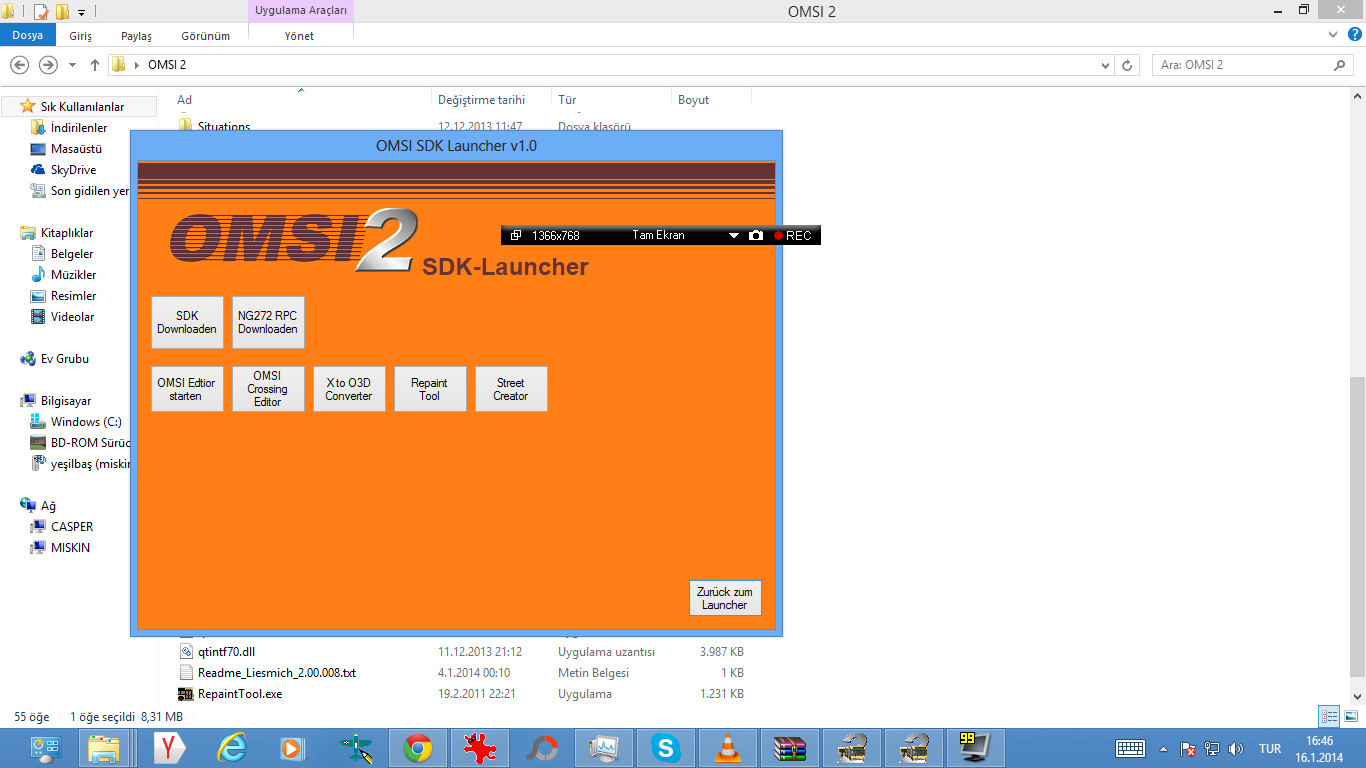The height and width of the screenshot is (768, 1366).
Task: Click the search magnifier icon
Action: [1340, 65]
